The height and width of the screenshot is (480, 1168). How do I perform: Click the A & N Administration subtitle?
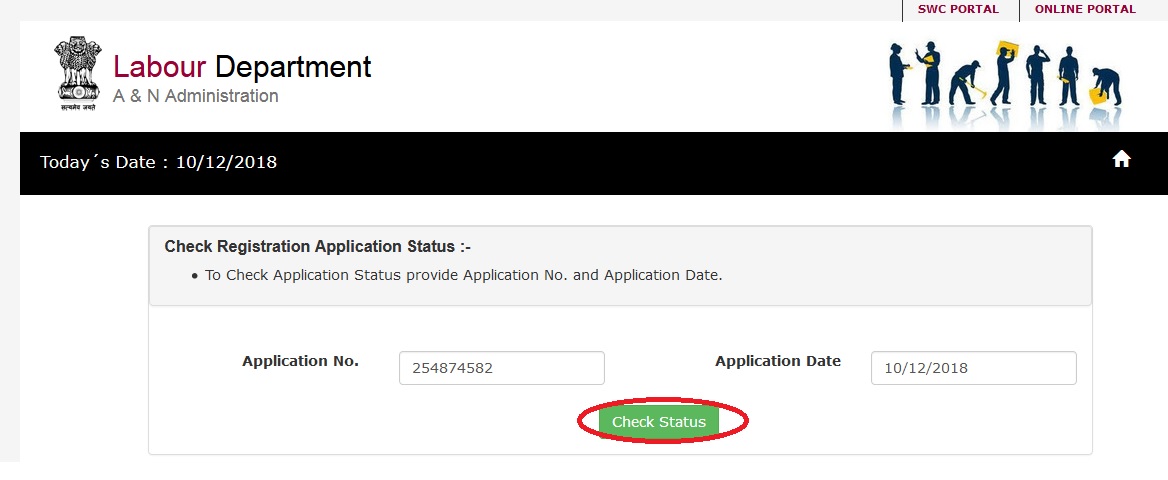pyautogui.click(x=196, y=96)
